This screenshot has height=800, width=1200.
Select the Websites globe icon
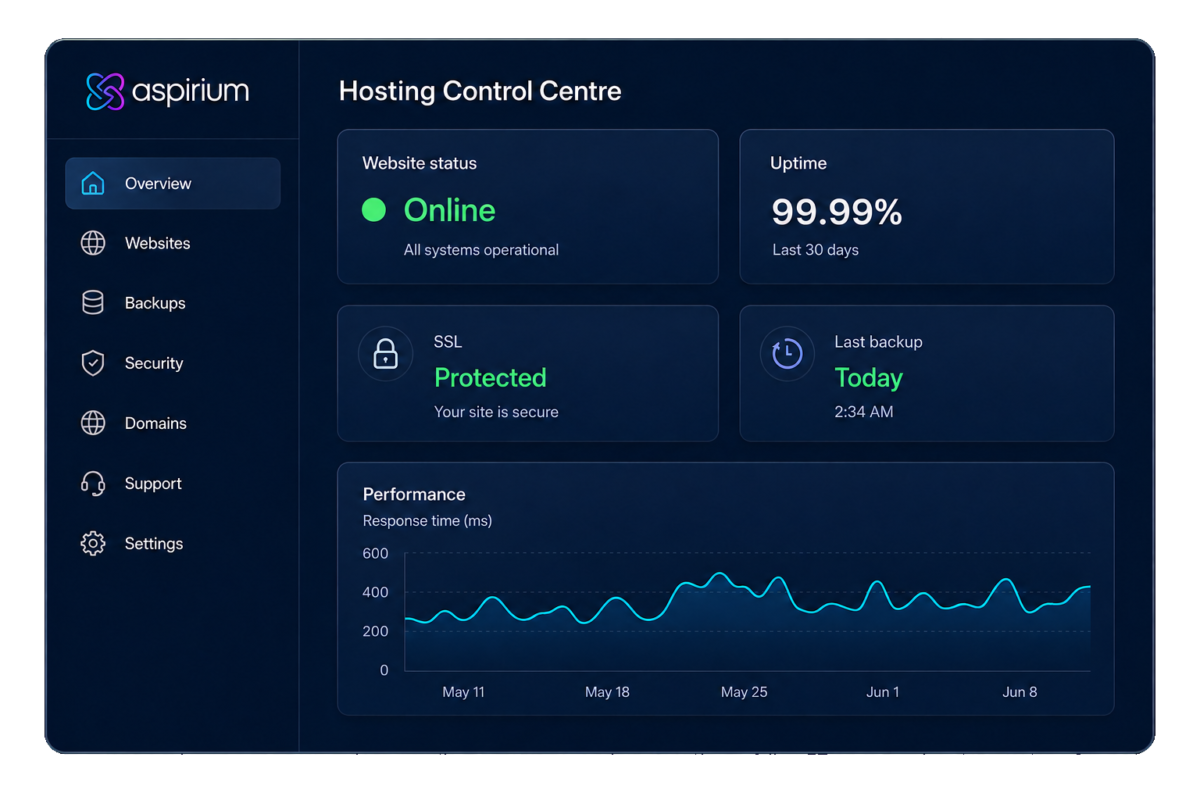(93, 243)
